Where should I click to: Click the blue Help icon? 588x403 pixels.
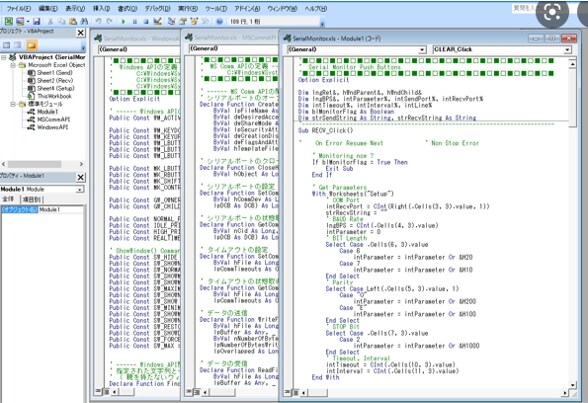point(219,21)
